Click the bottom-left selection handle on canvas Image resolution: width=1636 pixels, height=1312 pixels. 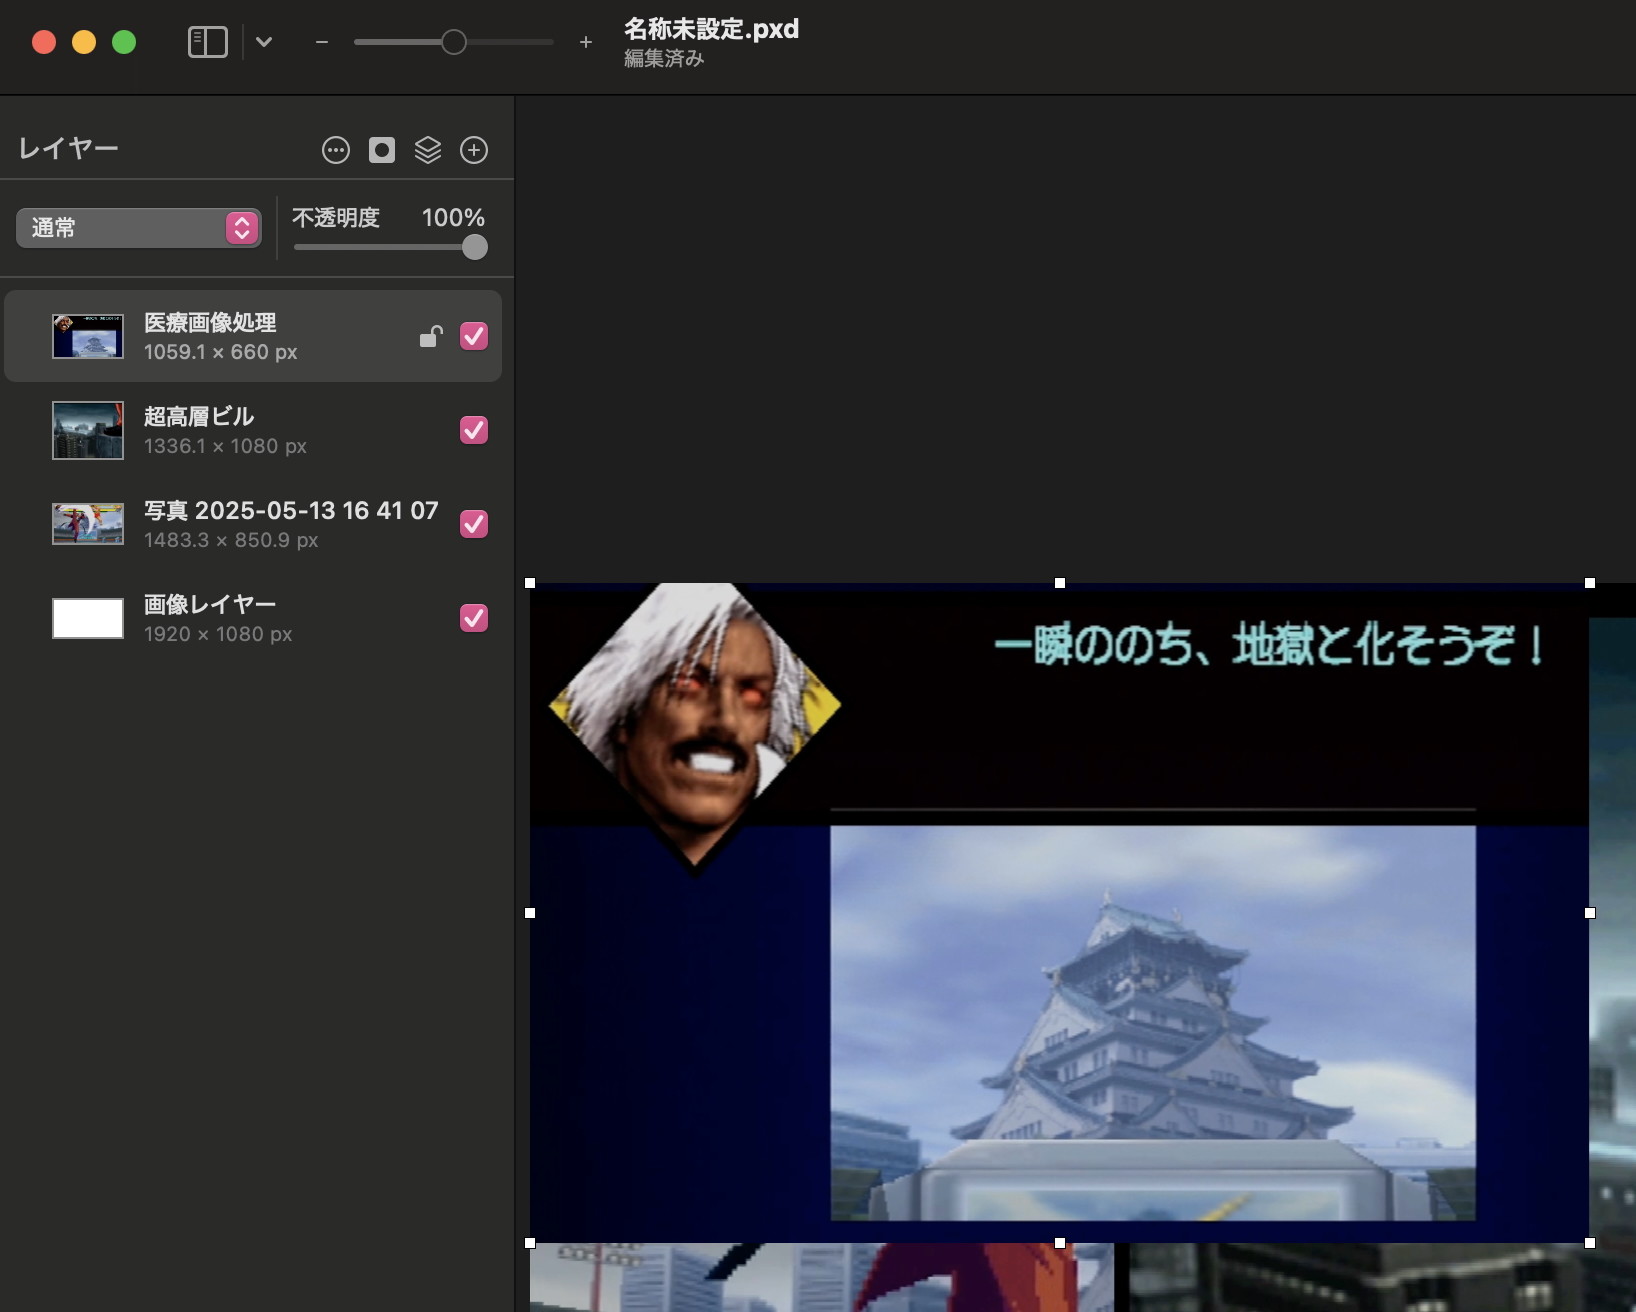click(x=530, y=1243)
